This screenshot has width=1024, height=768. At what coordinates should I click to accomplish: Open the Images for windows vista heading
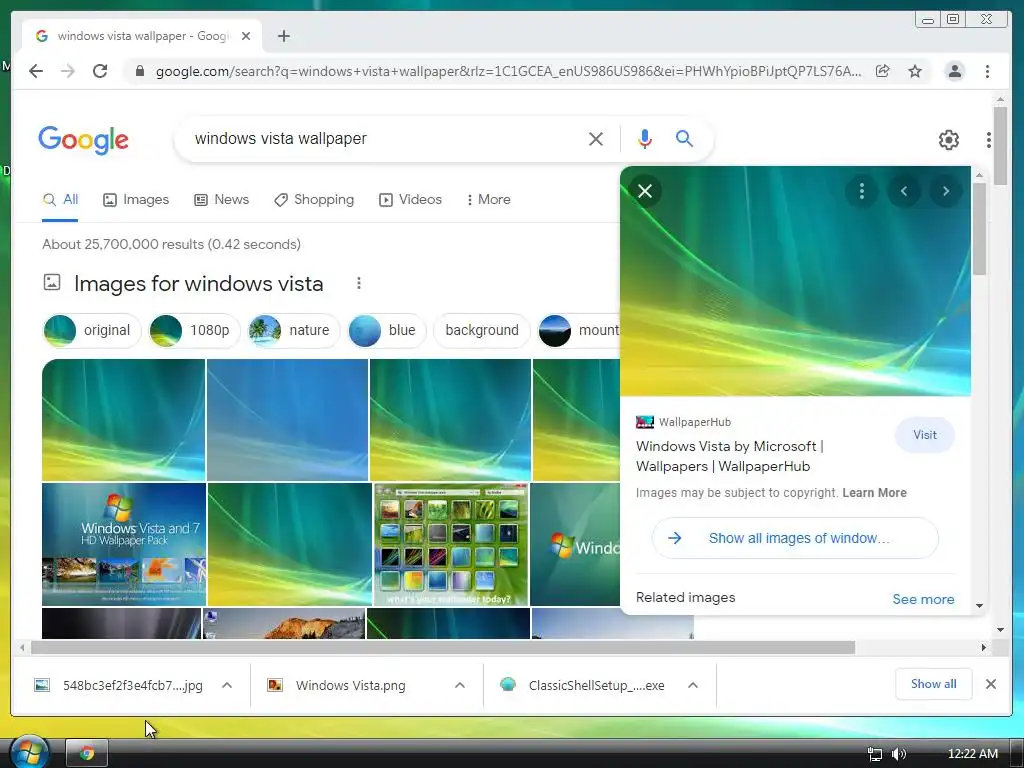pyautogui.click(x=199, y=283)
